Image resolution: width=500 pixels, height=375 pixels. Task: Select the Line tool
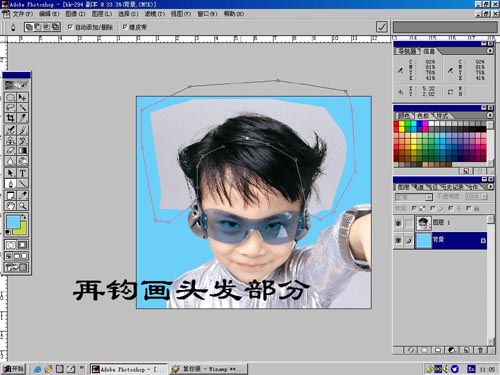tap(22, 183)
